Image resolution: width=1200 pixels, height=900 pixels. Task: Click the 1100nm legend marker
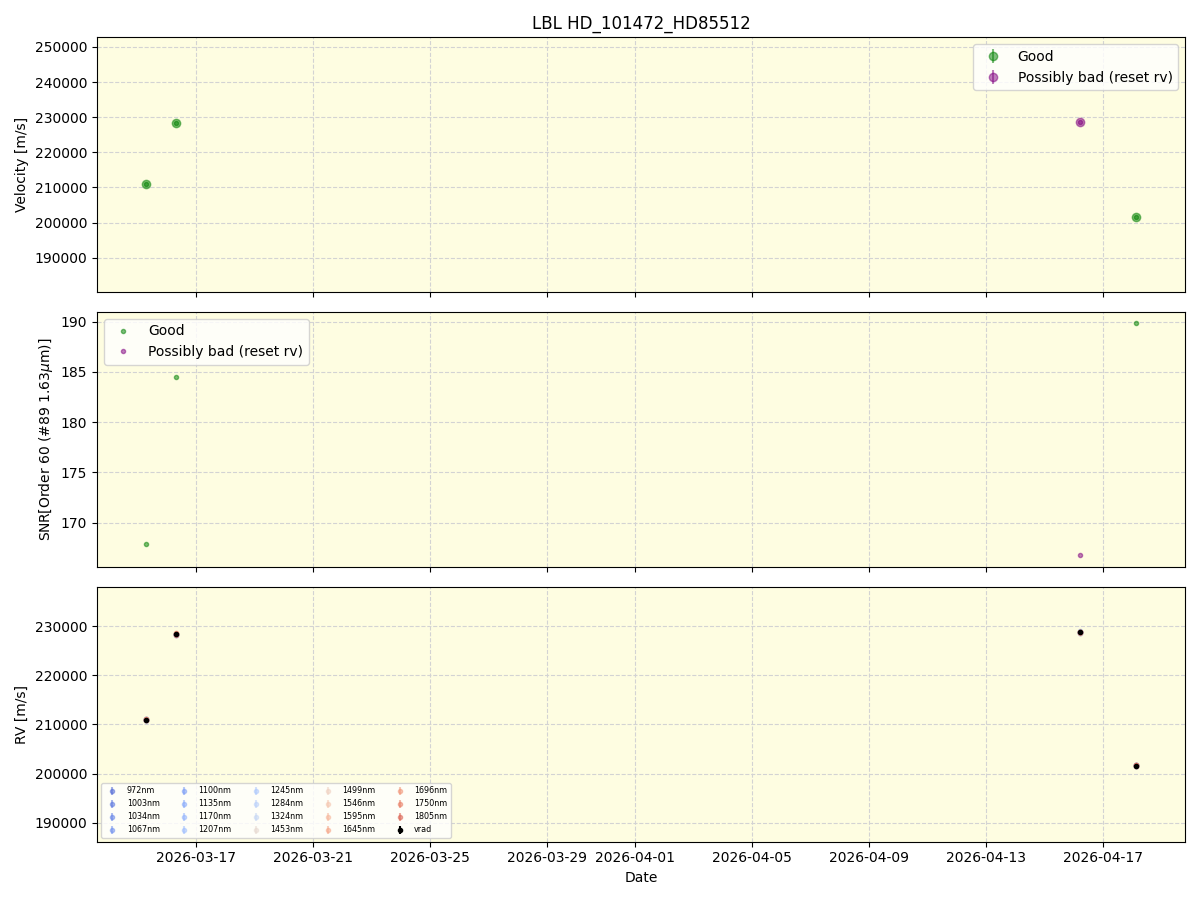(184, 791)
